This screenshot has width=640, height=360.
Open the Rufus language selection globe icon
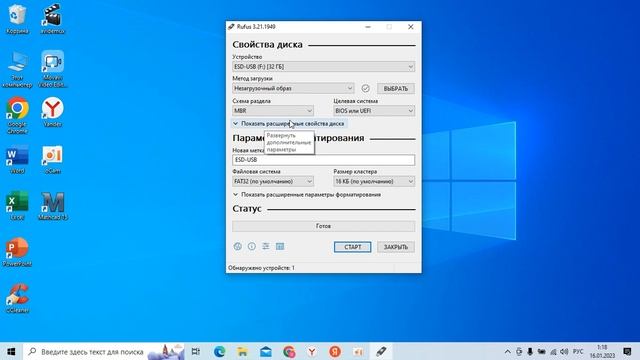[x=238, y=247]
